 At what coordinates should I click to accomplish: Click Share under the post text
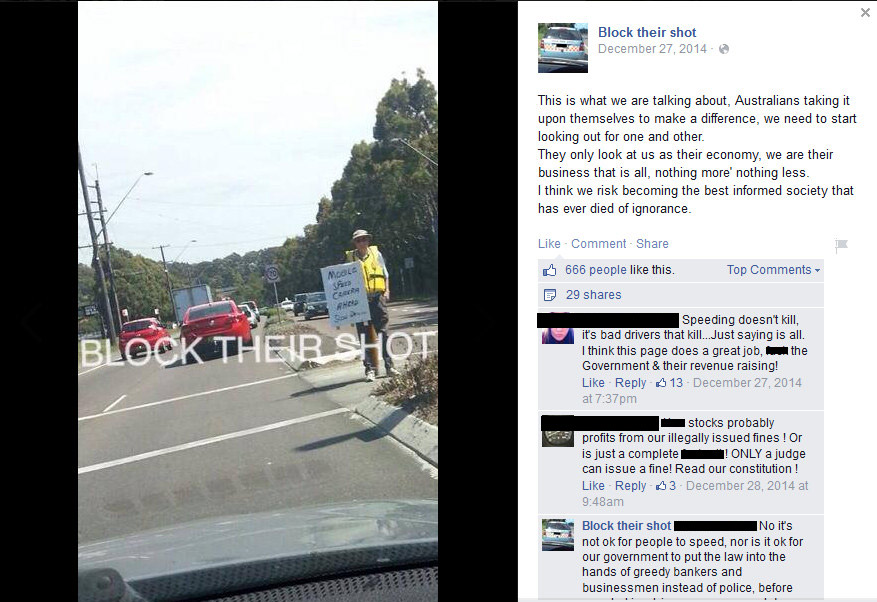pyautogui.click(x=652, y=244)
